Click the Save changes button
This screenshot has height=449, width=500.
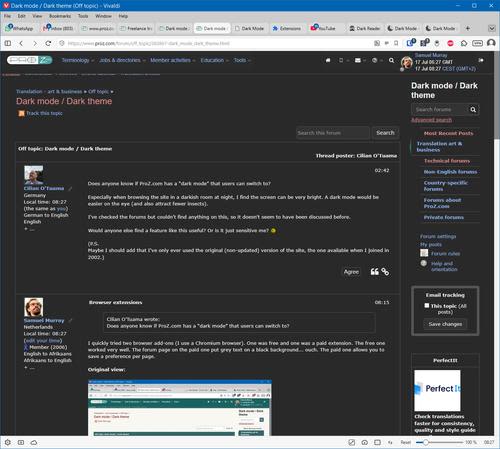[445, 324]
